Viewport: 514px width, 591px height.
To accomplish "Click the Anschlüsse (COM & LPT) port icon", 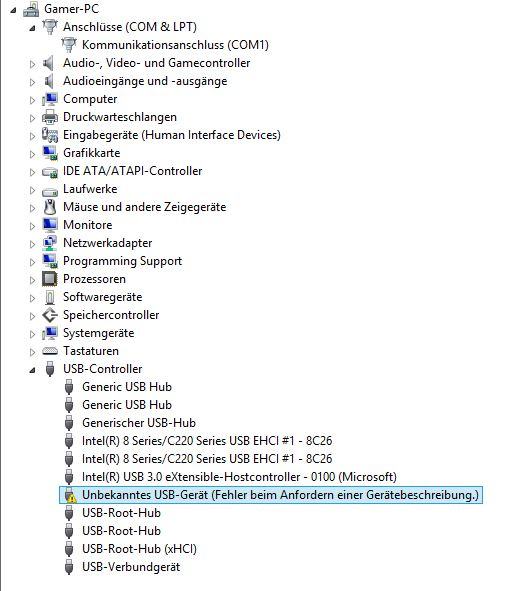I will pyautogui.click(x=50, y=27).
